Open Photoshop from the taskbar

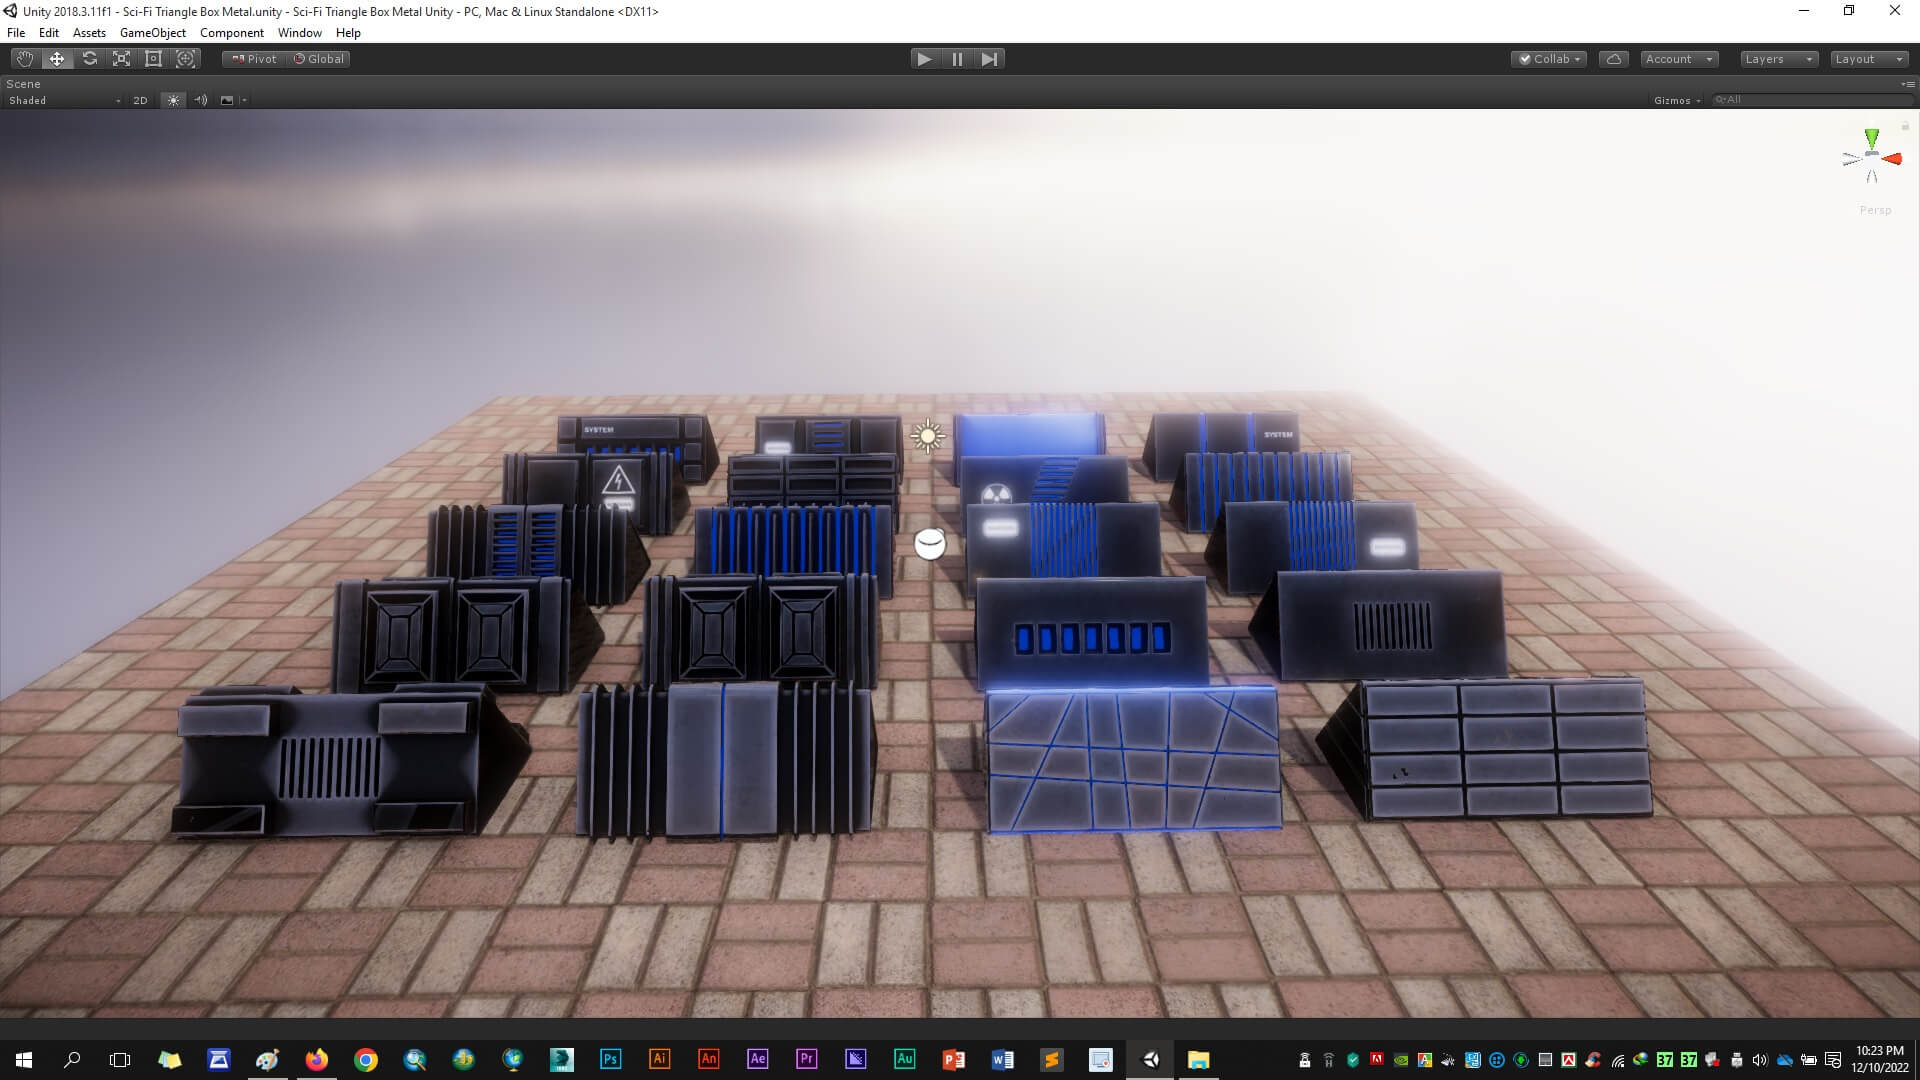(x=610, y=1059)
